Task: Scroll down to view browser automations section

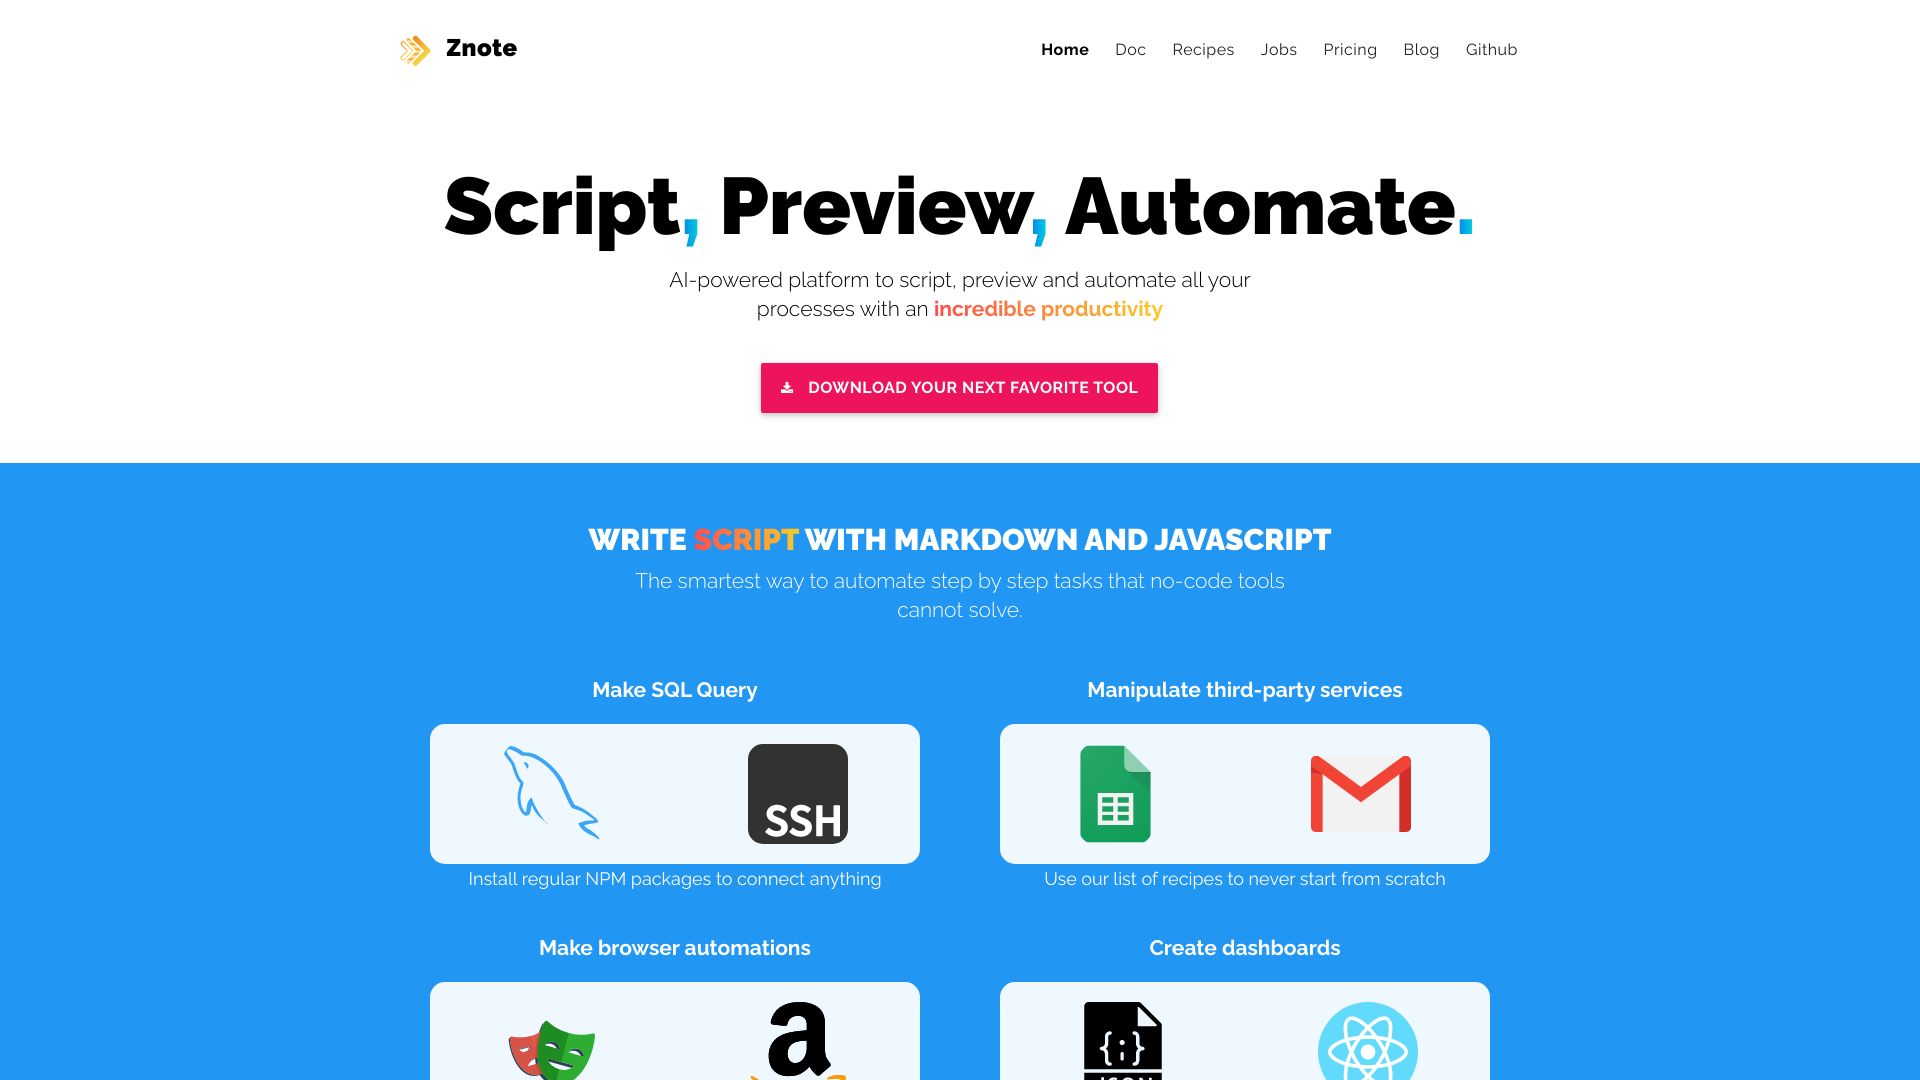Action: coord(674,947)
